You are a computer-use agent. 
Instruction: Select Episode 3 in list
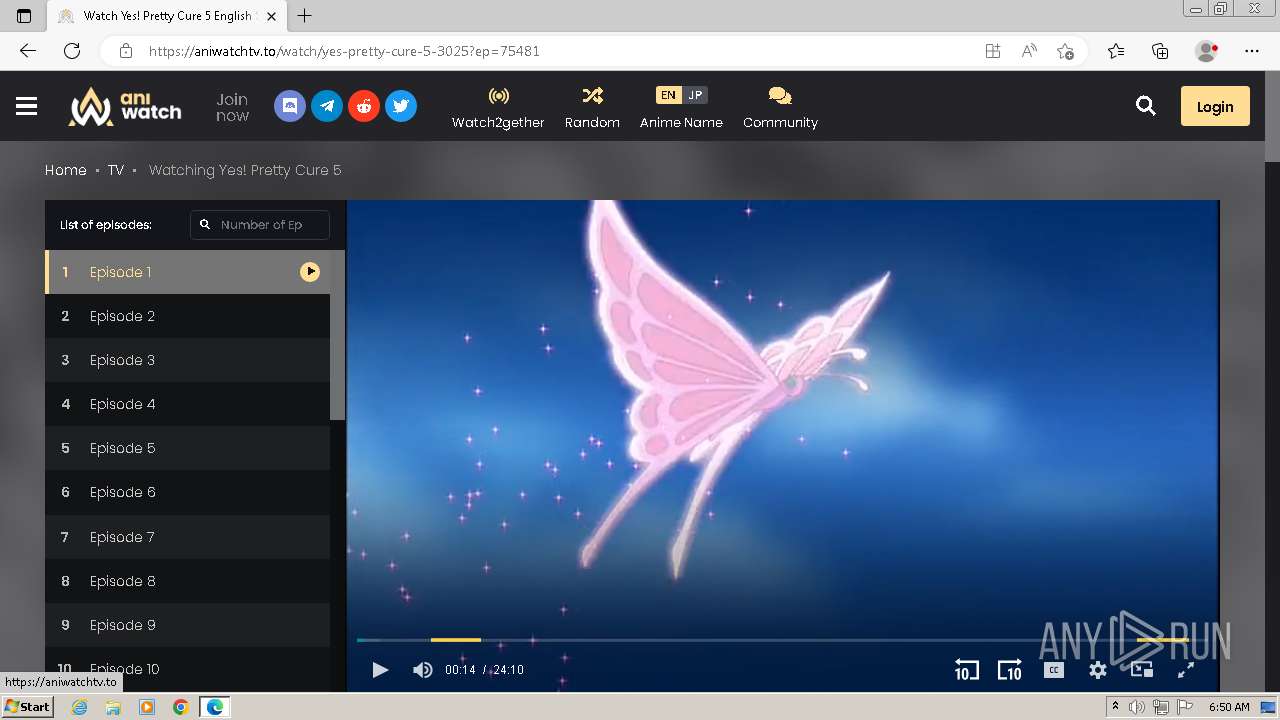[187, 360]
